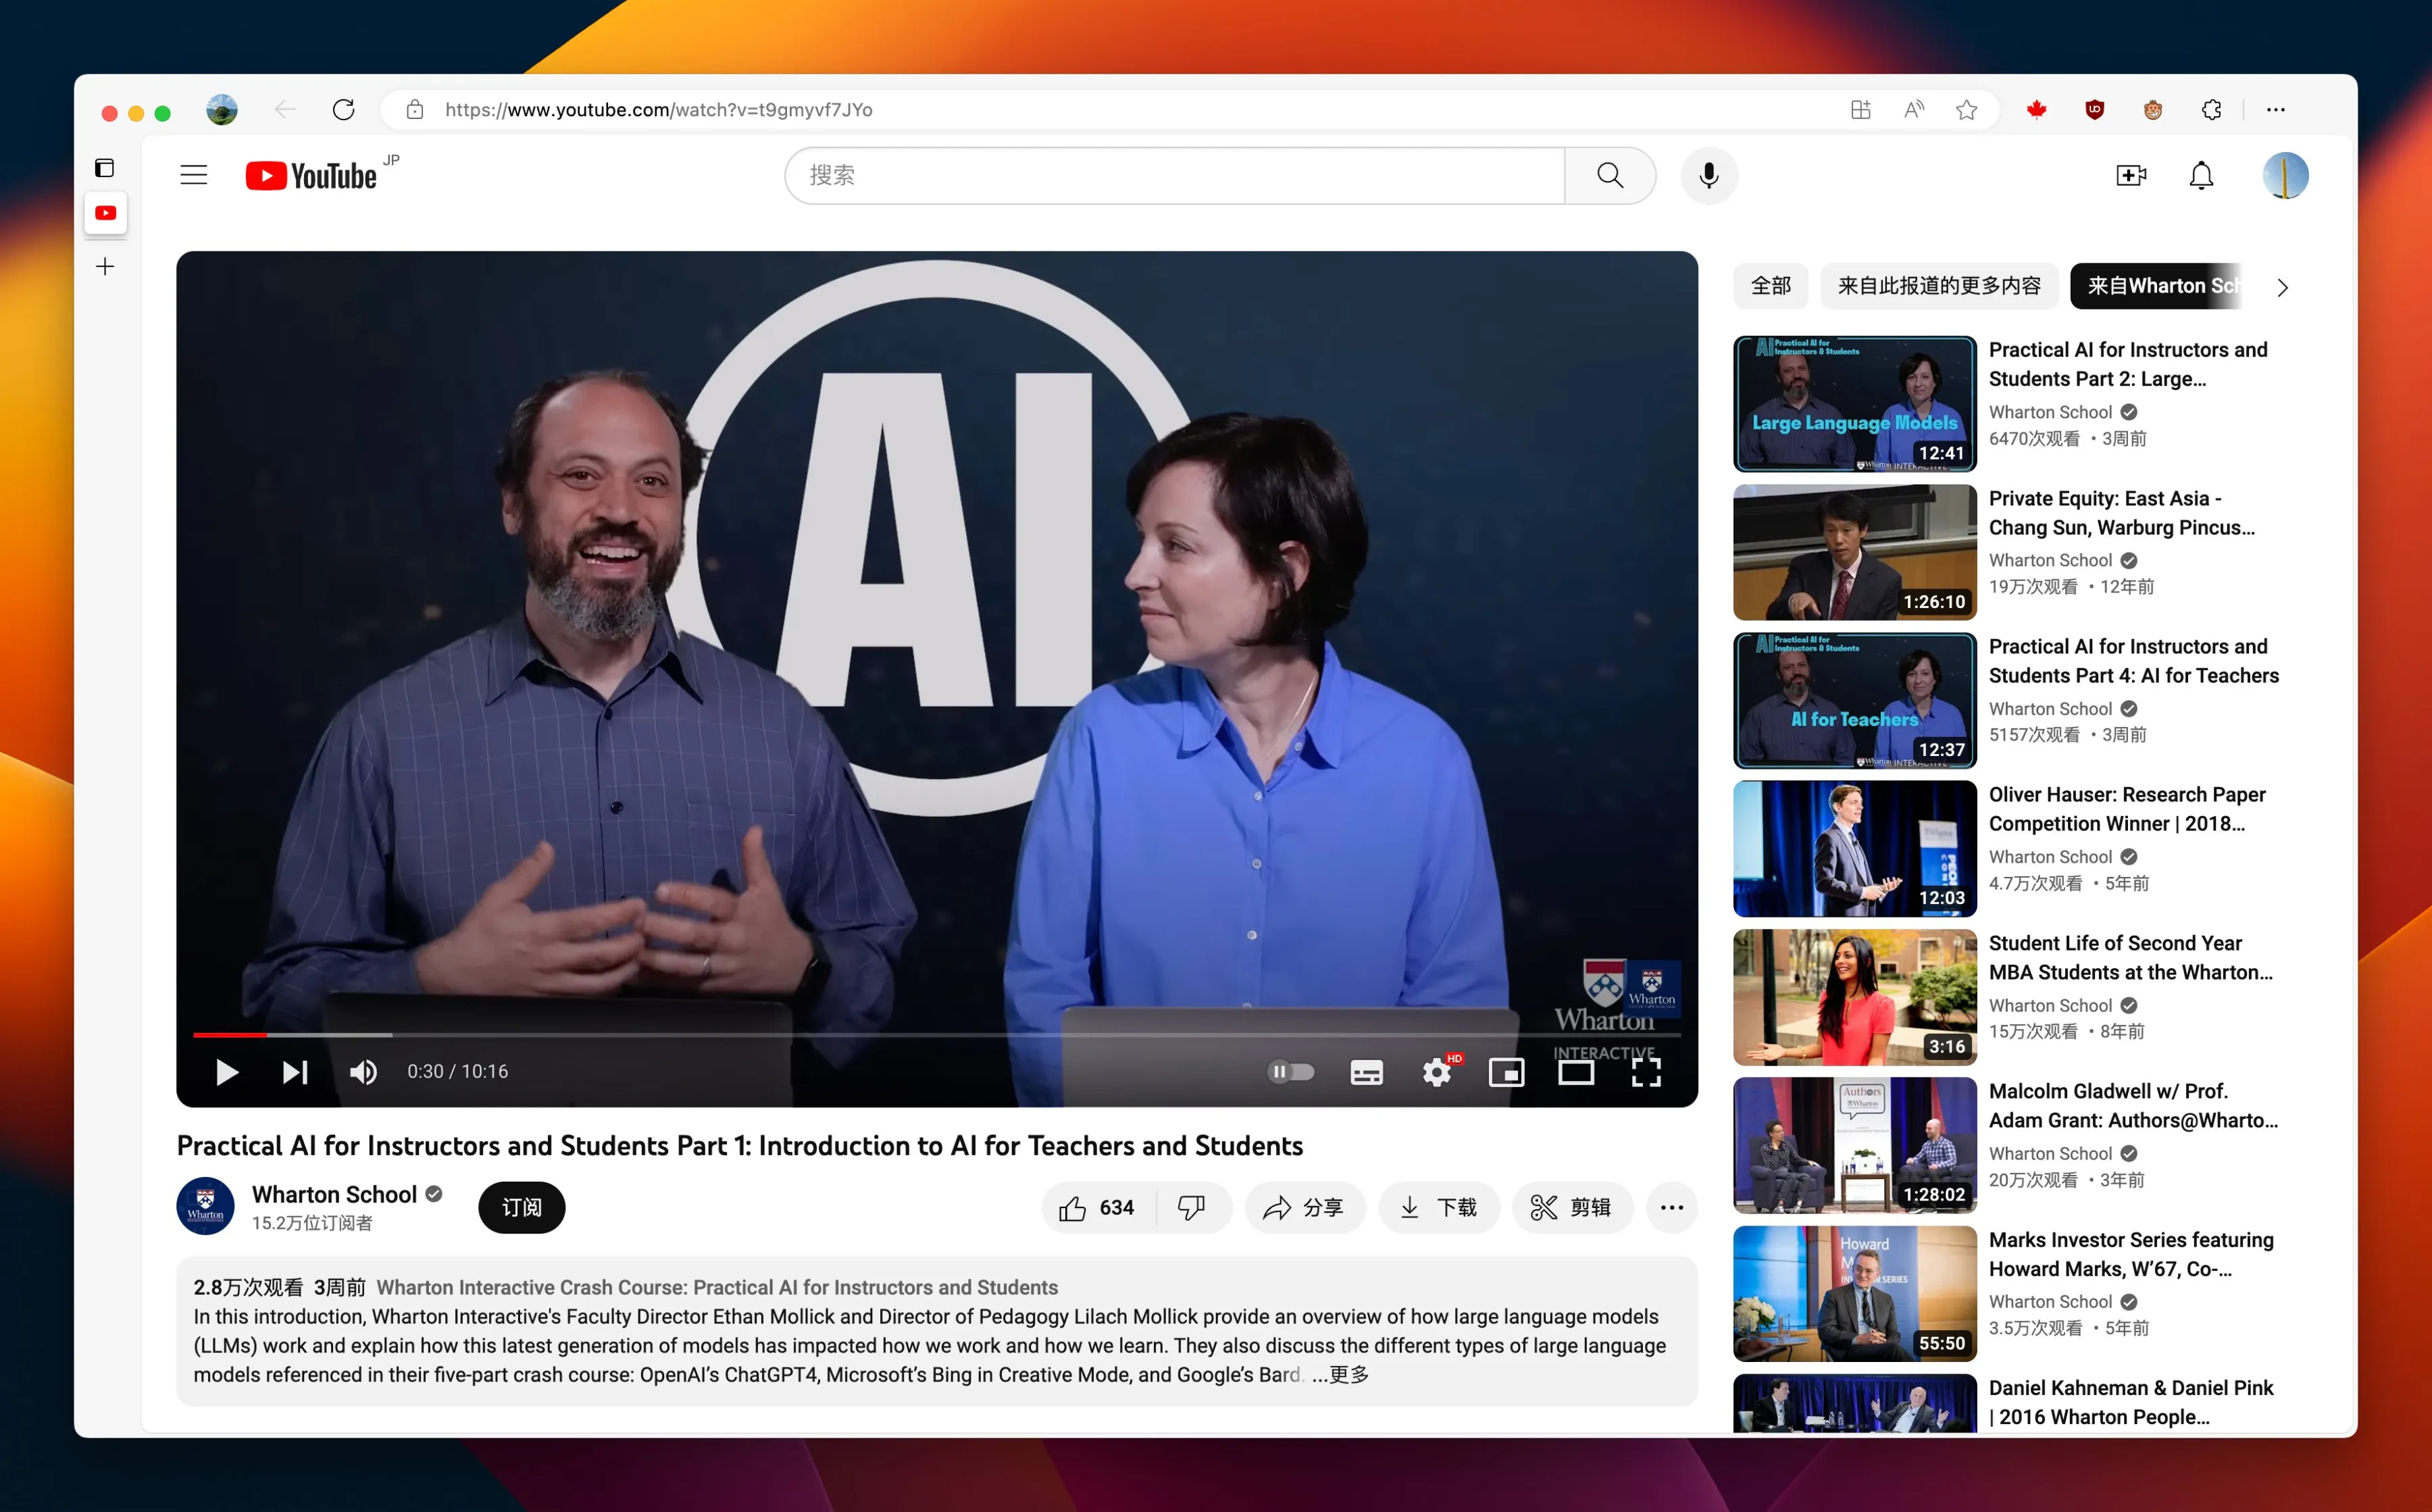Select the 全部 filter chip
Image resolution: width=2432 pixels, height=1512 pixels.
(1770, 286)
